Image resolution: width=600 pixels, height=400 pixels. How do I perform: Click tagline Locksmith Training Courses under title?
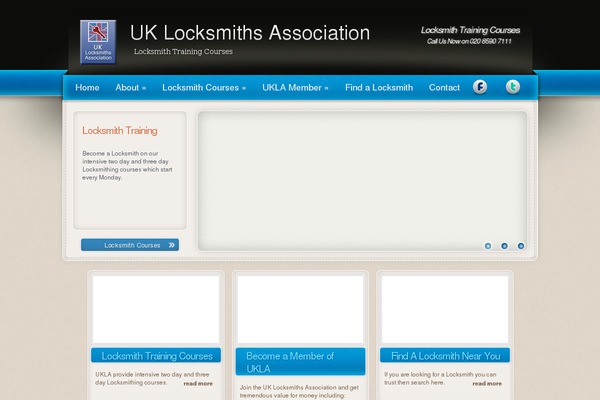click(x=183, y=52)
